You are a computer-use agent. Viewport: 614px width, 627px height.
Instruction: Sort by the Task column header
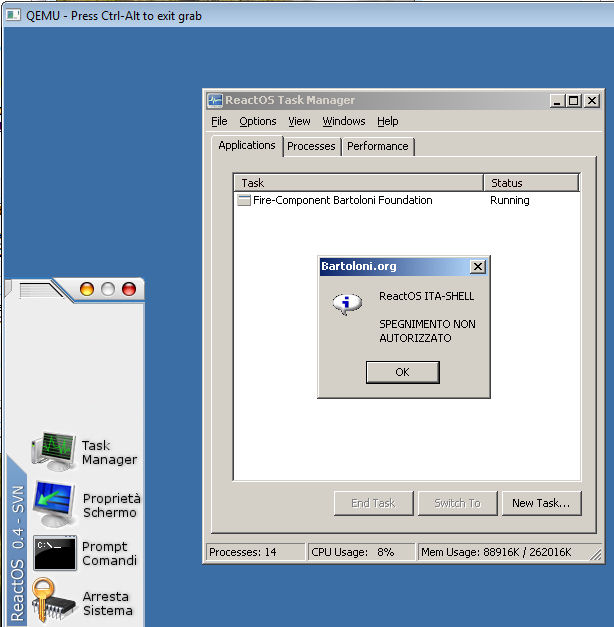tap(358, 183)
